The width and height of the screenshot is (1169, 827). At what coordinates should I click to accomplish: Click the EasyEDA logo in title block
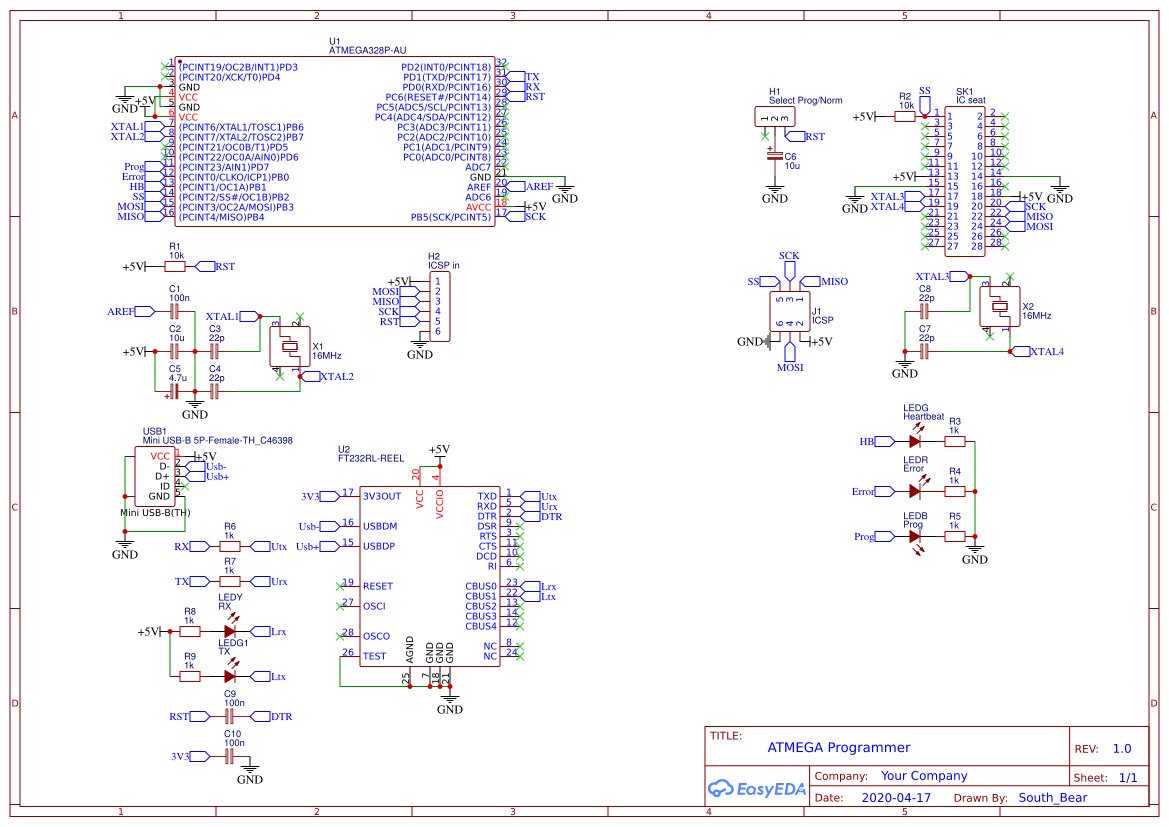(x=757, y=789)
